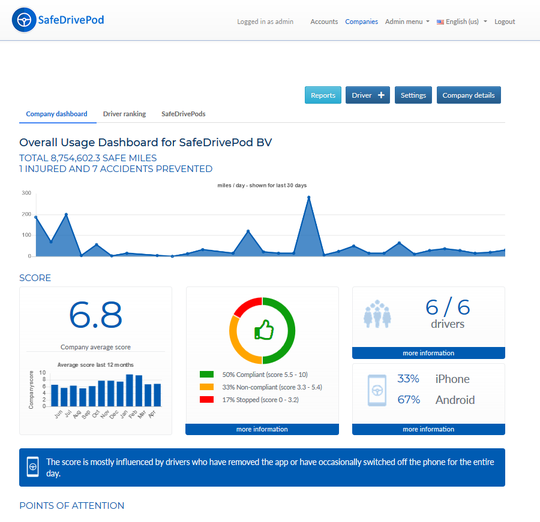Switch to the Company dashboard tab
The width and height of the screenshot is (540, 522).
coord(56,114)
